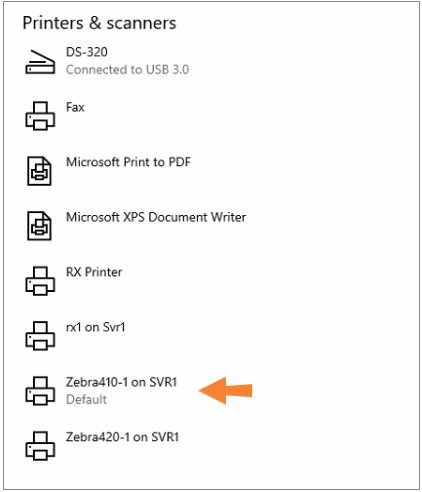Screen dimensions: 422x492
Task: Click the Fax printer icon
Action: [x=40, y=116]
